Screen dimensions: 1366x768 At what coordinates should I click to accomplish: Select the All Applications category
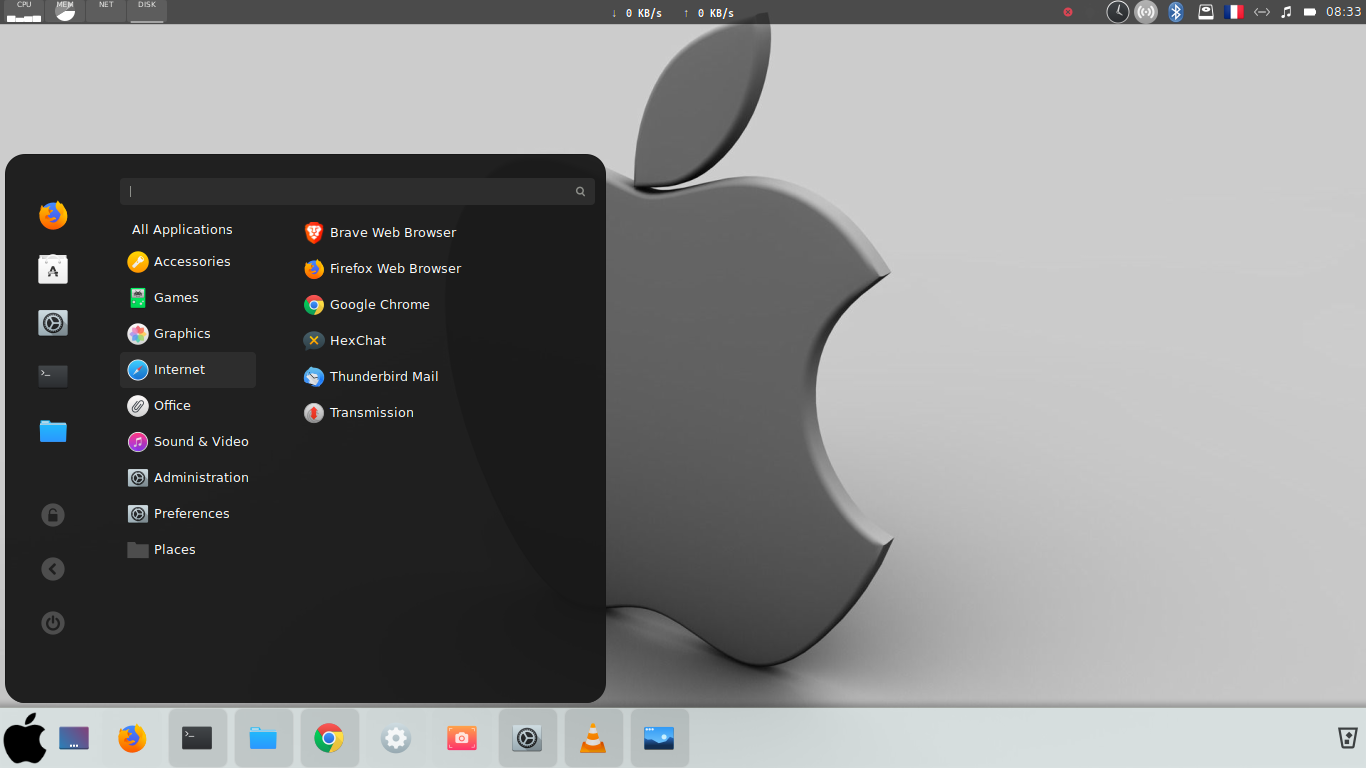182,229
